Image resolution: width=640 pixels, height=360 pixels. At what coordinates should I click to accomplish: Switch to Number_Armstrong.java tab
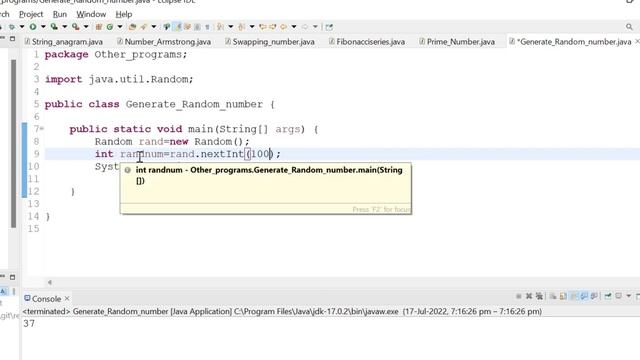[164, 42]
